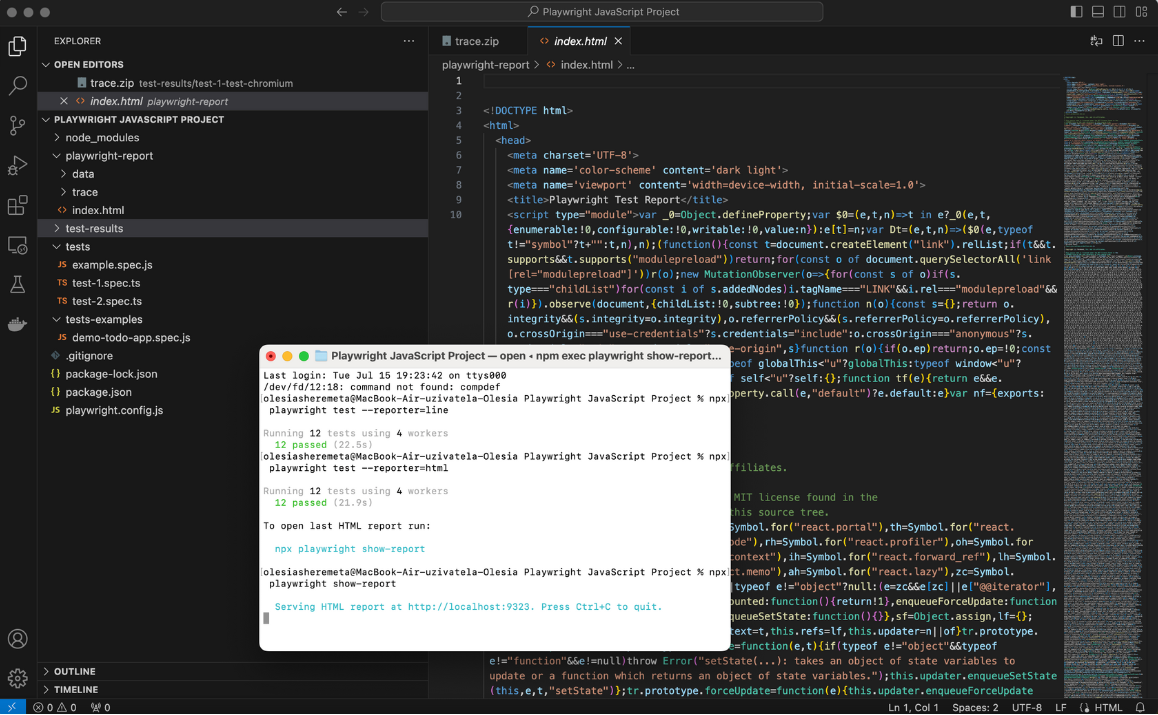Open the Source Control view
The width and height of the screenshot is (1158, 715).
(x=17, y=126)
